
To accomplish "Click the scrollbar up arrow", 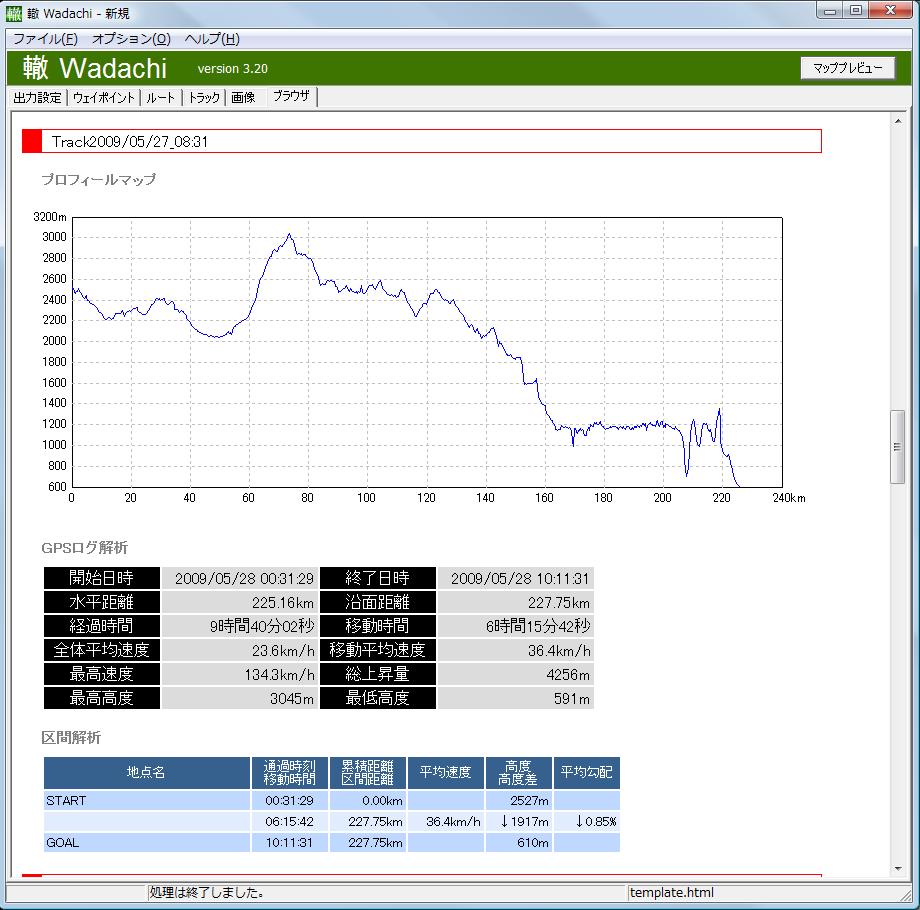I will pyautogui.click(x=897, y=120).
